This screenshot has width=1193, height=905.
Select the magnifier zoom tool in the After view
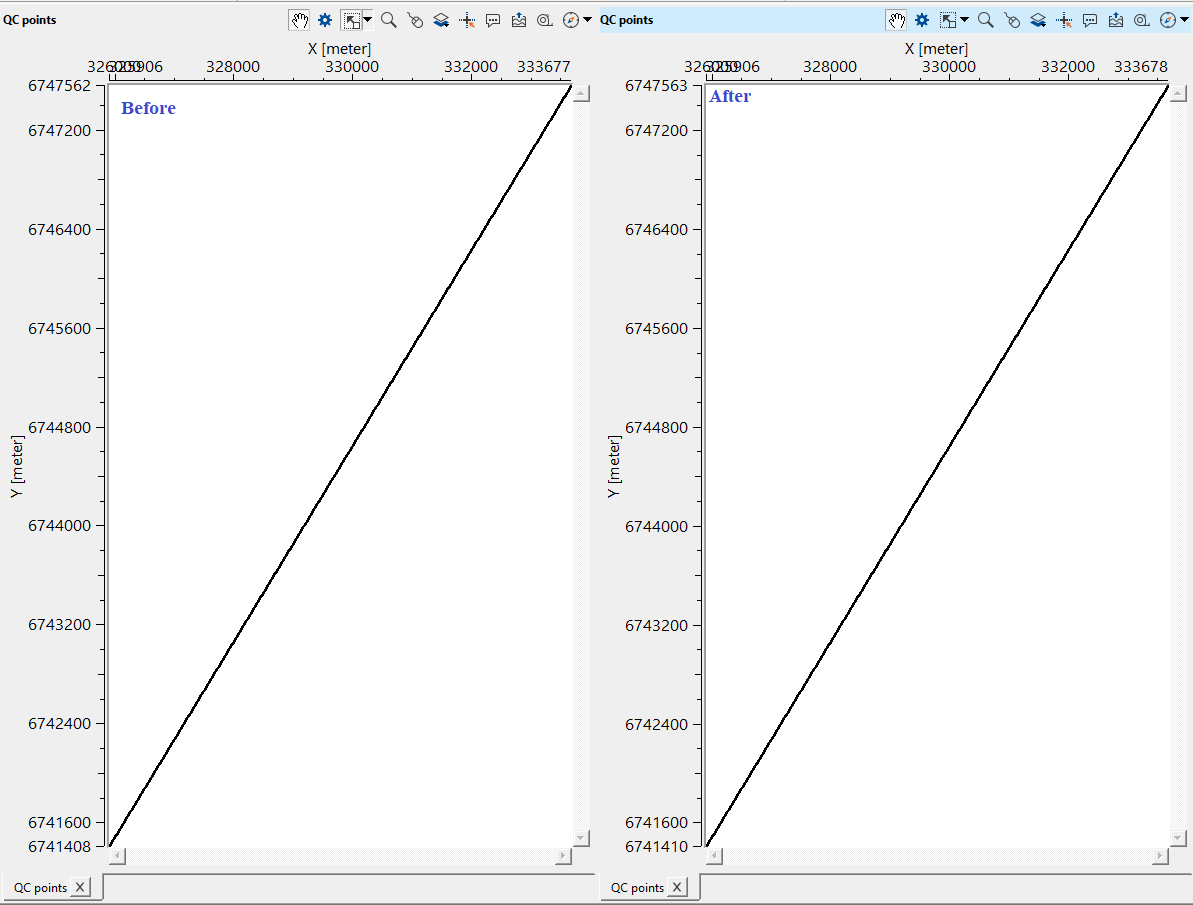pyautogui.click(x=985, y=19)
